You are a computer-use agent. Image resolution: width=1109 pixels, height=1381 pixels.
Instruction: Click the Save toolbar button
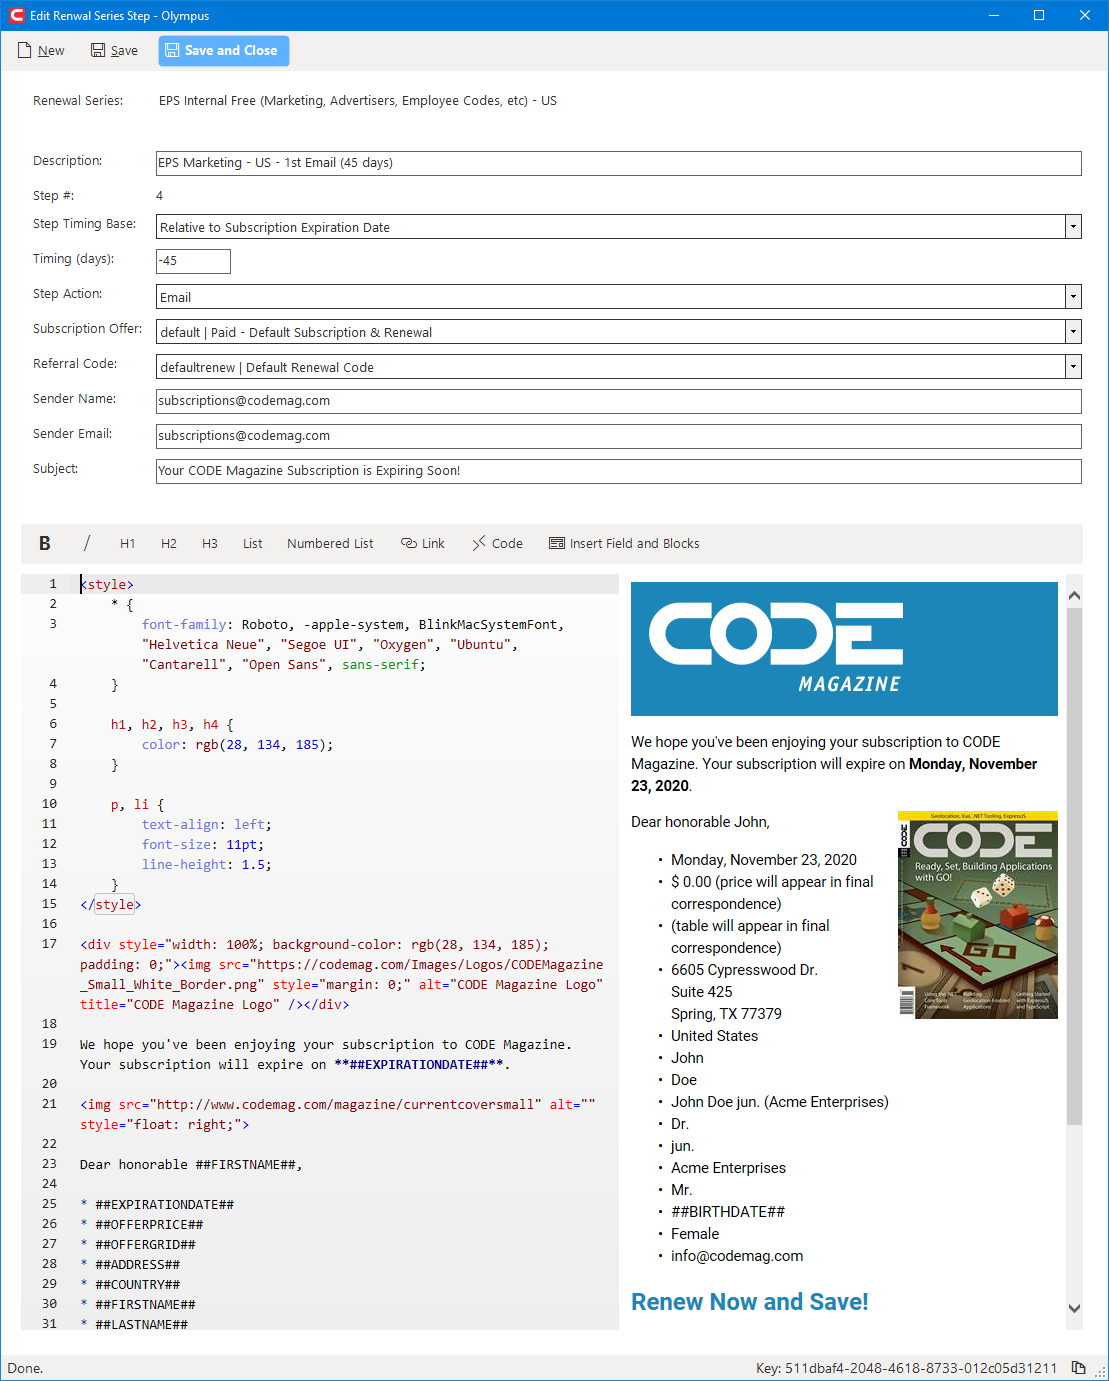point(114,51)
